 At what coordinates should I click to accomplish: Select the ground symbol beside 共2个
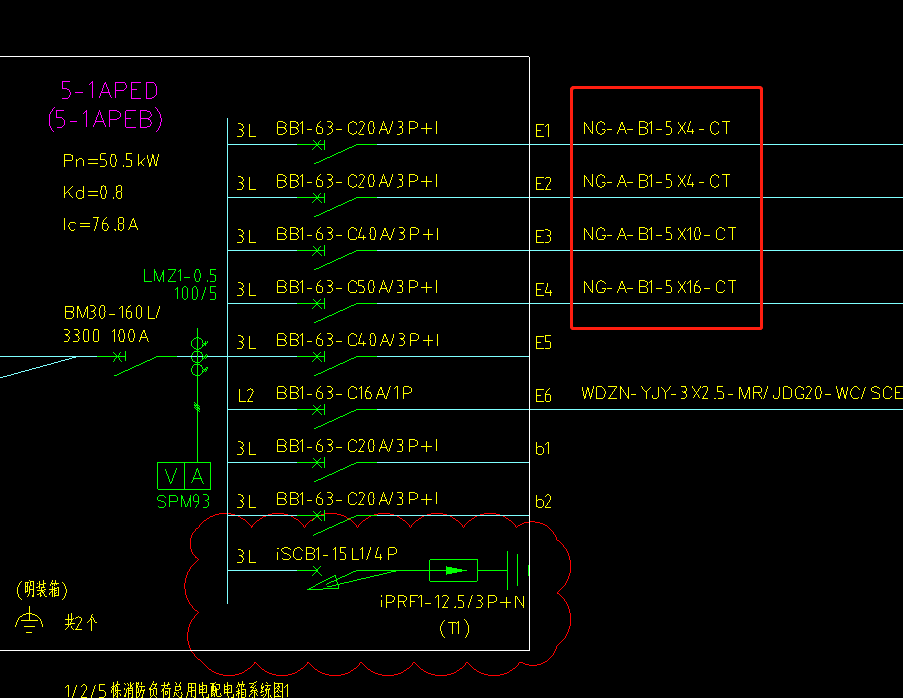[29, 621]
